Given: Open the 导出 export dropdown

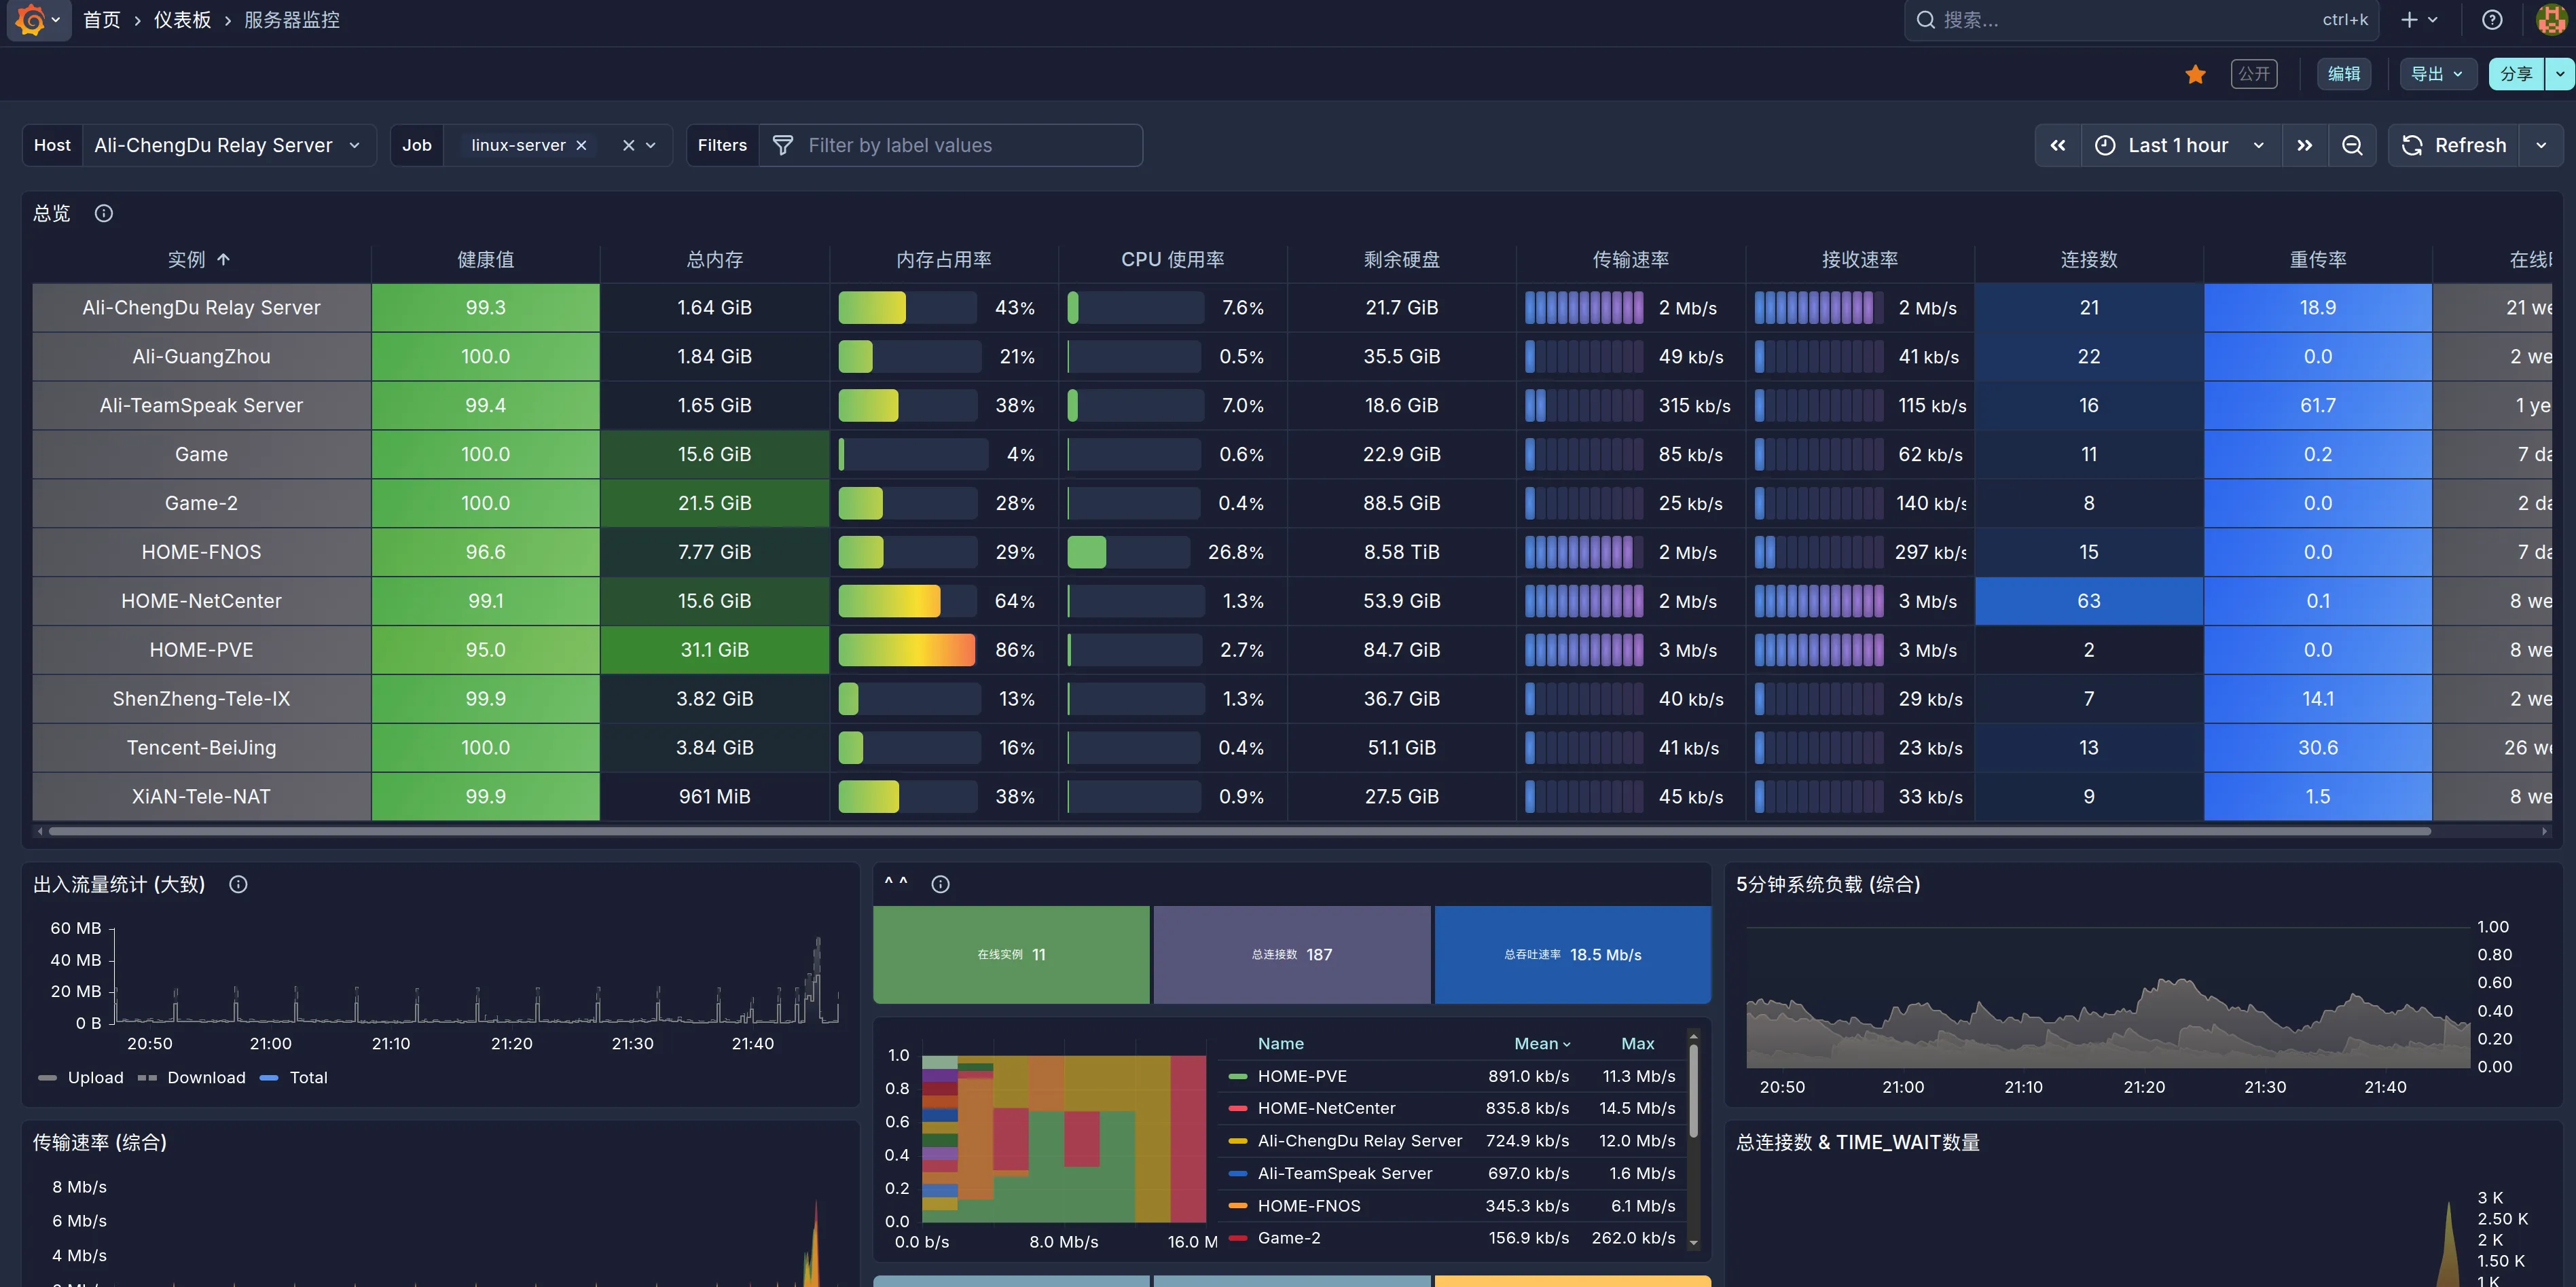Looking at the screenshot, I should [x=2436, y=74].
